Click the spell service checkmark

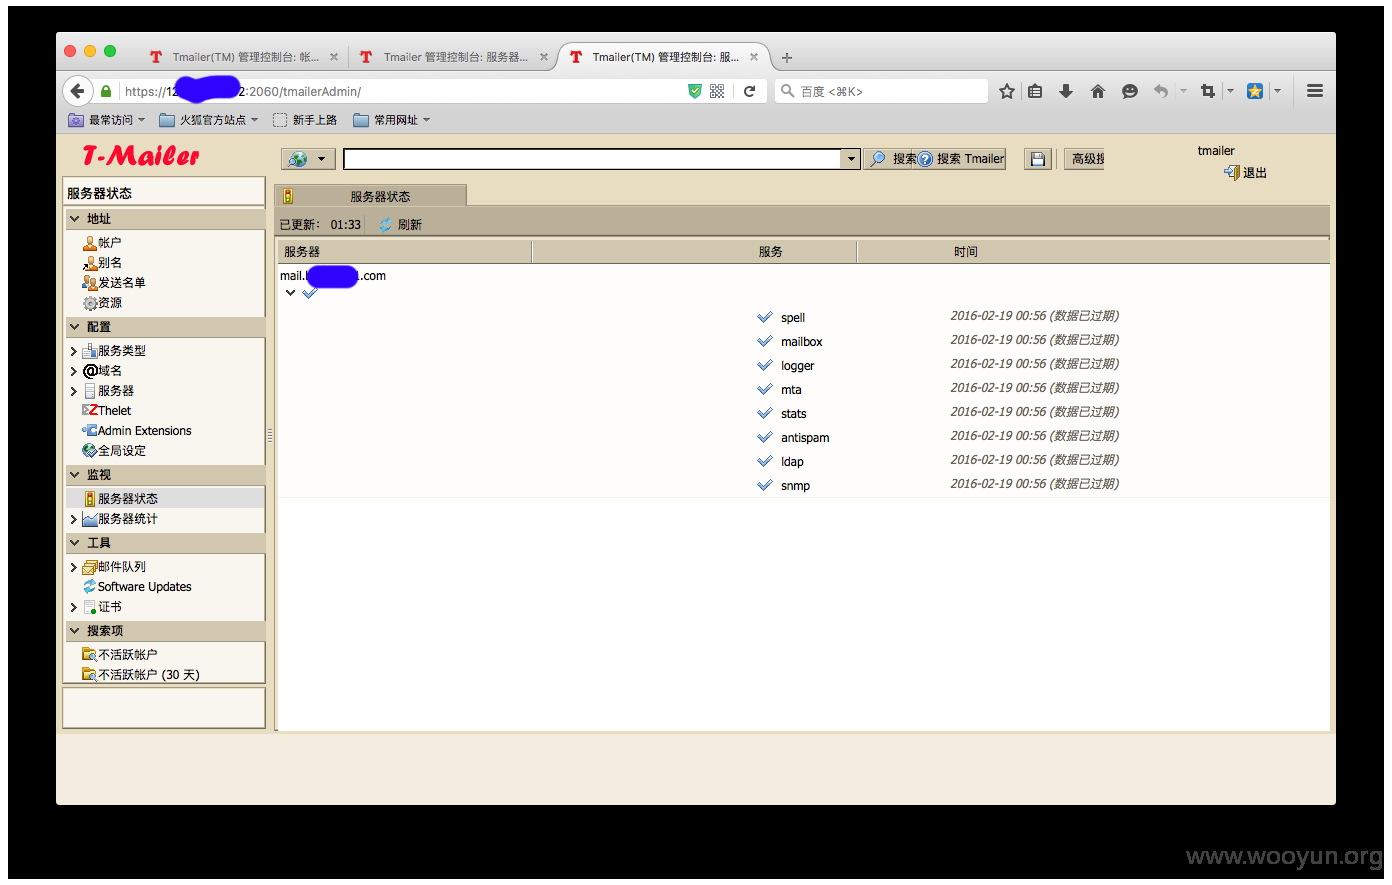(765, 317)
